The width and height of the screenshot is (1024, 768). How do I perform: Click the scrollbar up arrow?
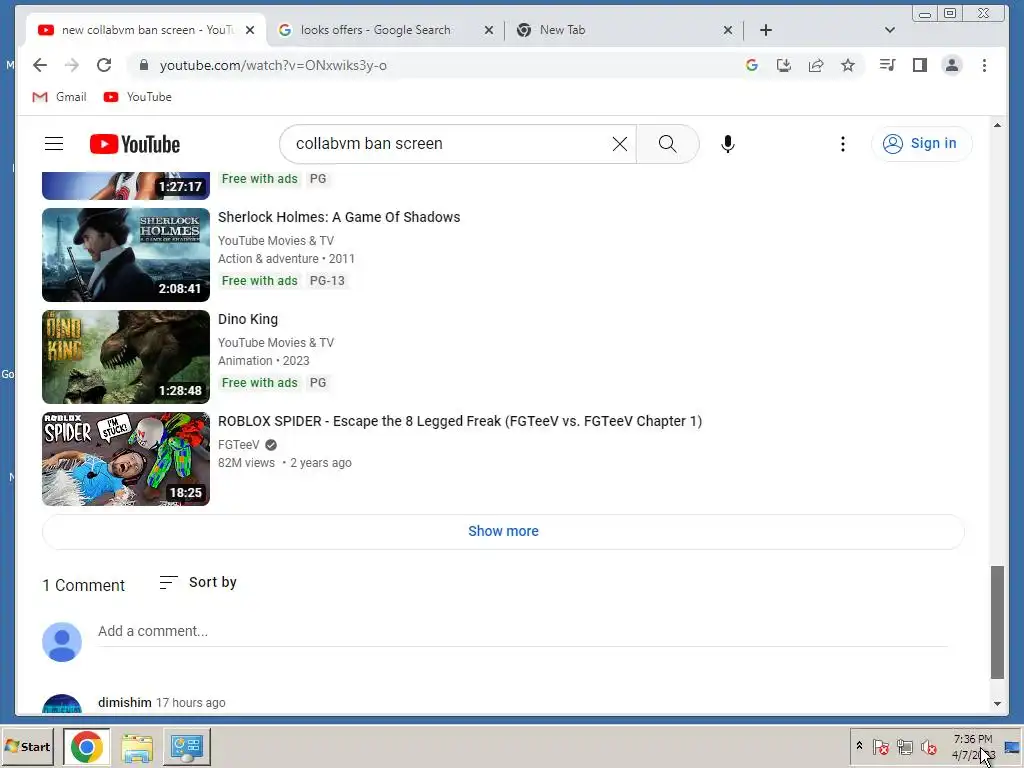click(x=997, y=125)
